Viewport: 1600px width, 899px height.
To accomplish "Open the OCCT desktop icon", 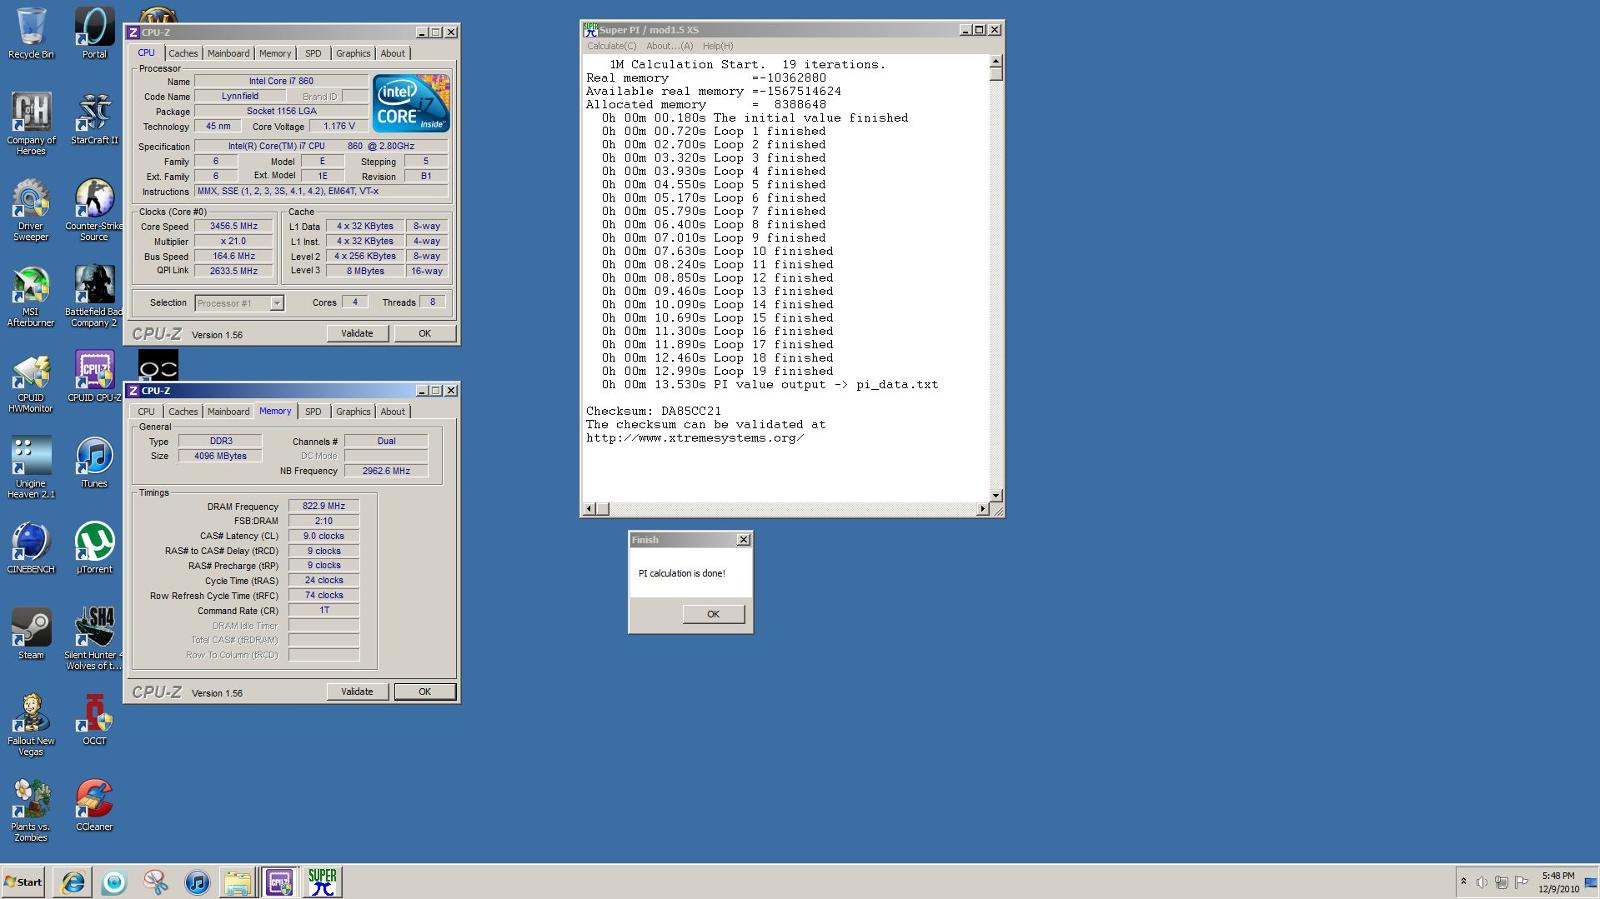I will click(94, 720).
